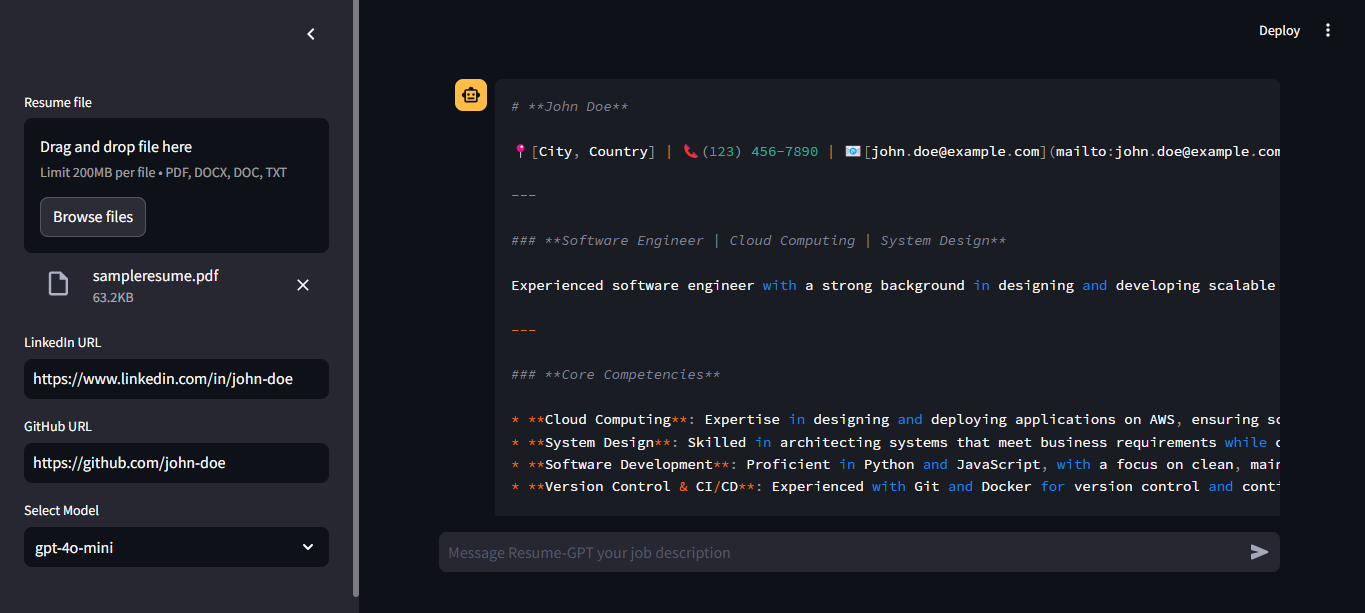This screenshot has width=1365, height=613.
Task: Click the red phone emoji icon
Action: (x=690, y=151)
